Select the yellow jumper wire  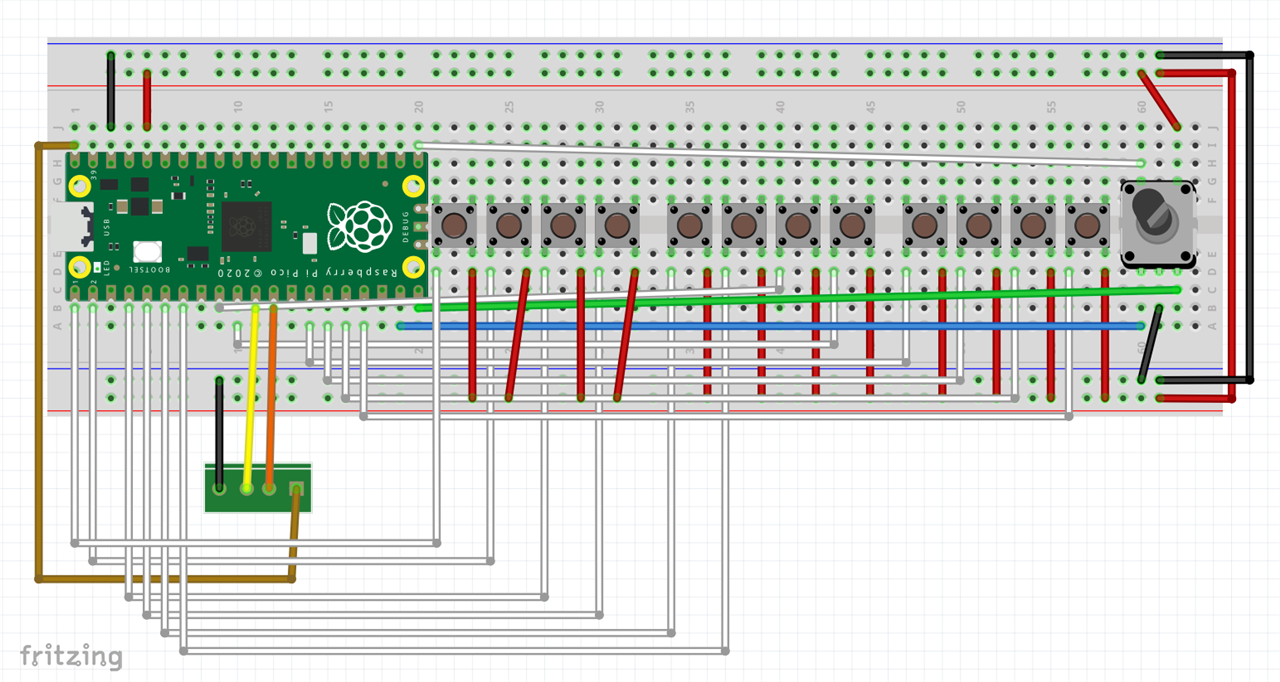coord(250,400)
